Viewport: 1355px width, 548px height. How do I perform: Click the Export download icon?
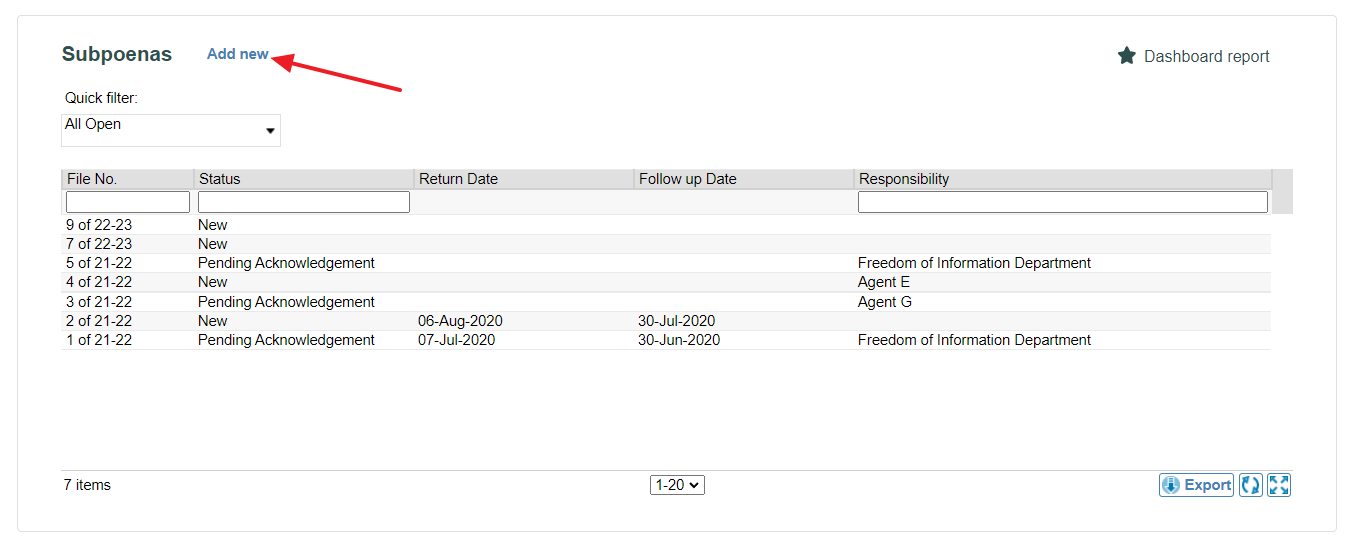point(1171,485)
